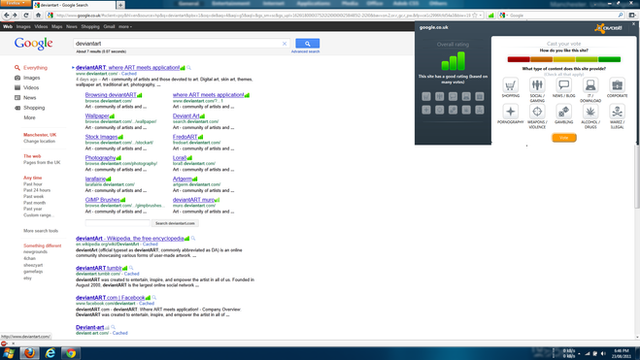Image resolution: width=640 pixels, height=360 pixels.
Task: Select the 'deviantart - Google Search' tab
Action: click(74, 5)
